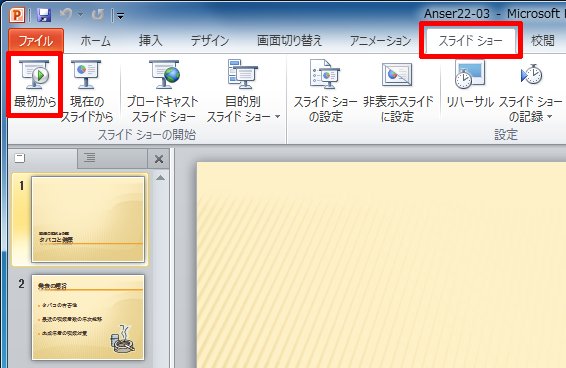This screenshot has width=566, height=368.
Task: Click Record Slide Show icon (スライドショーの記録)
Action: coord(531,75)
